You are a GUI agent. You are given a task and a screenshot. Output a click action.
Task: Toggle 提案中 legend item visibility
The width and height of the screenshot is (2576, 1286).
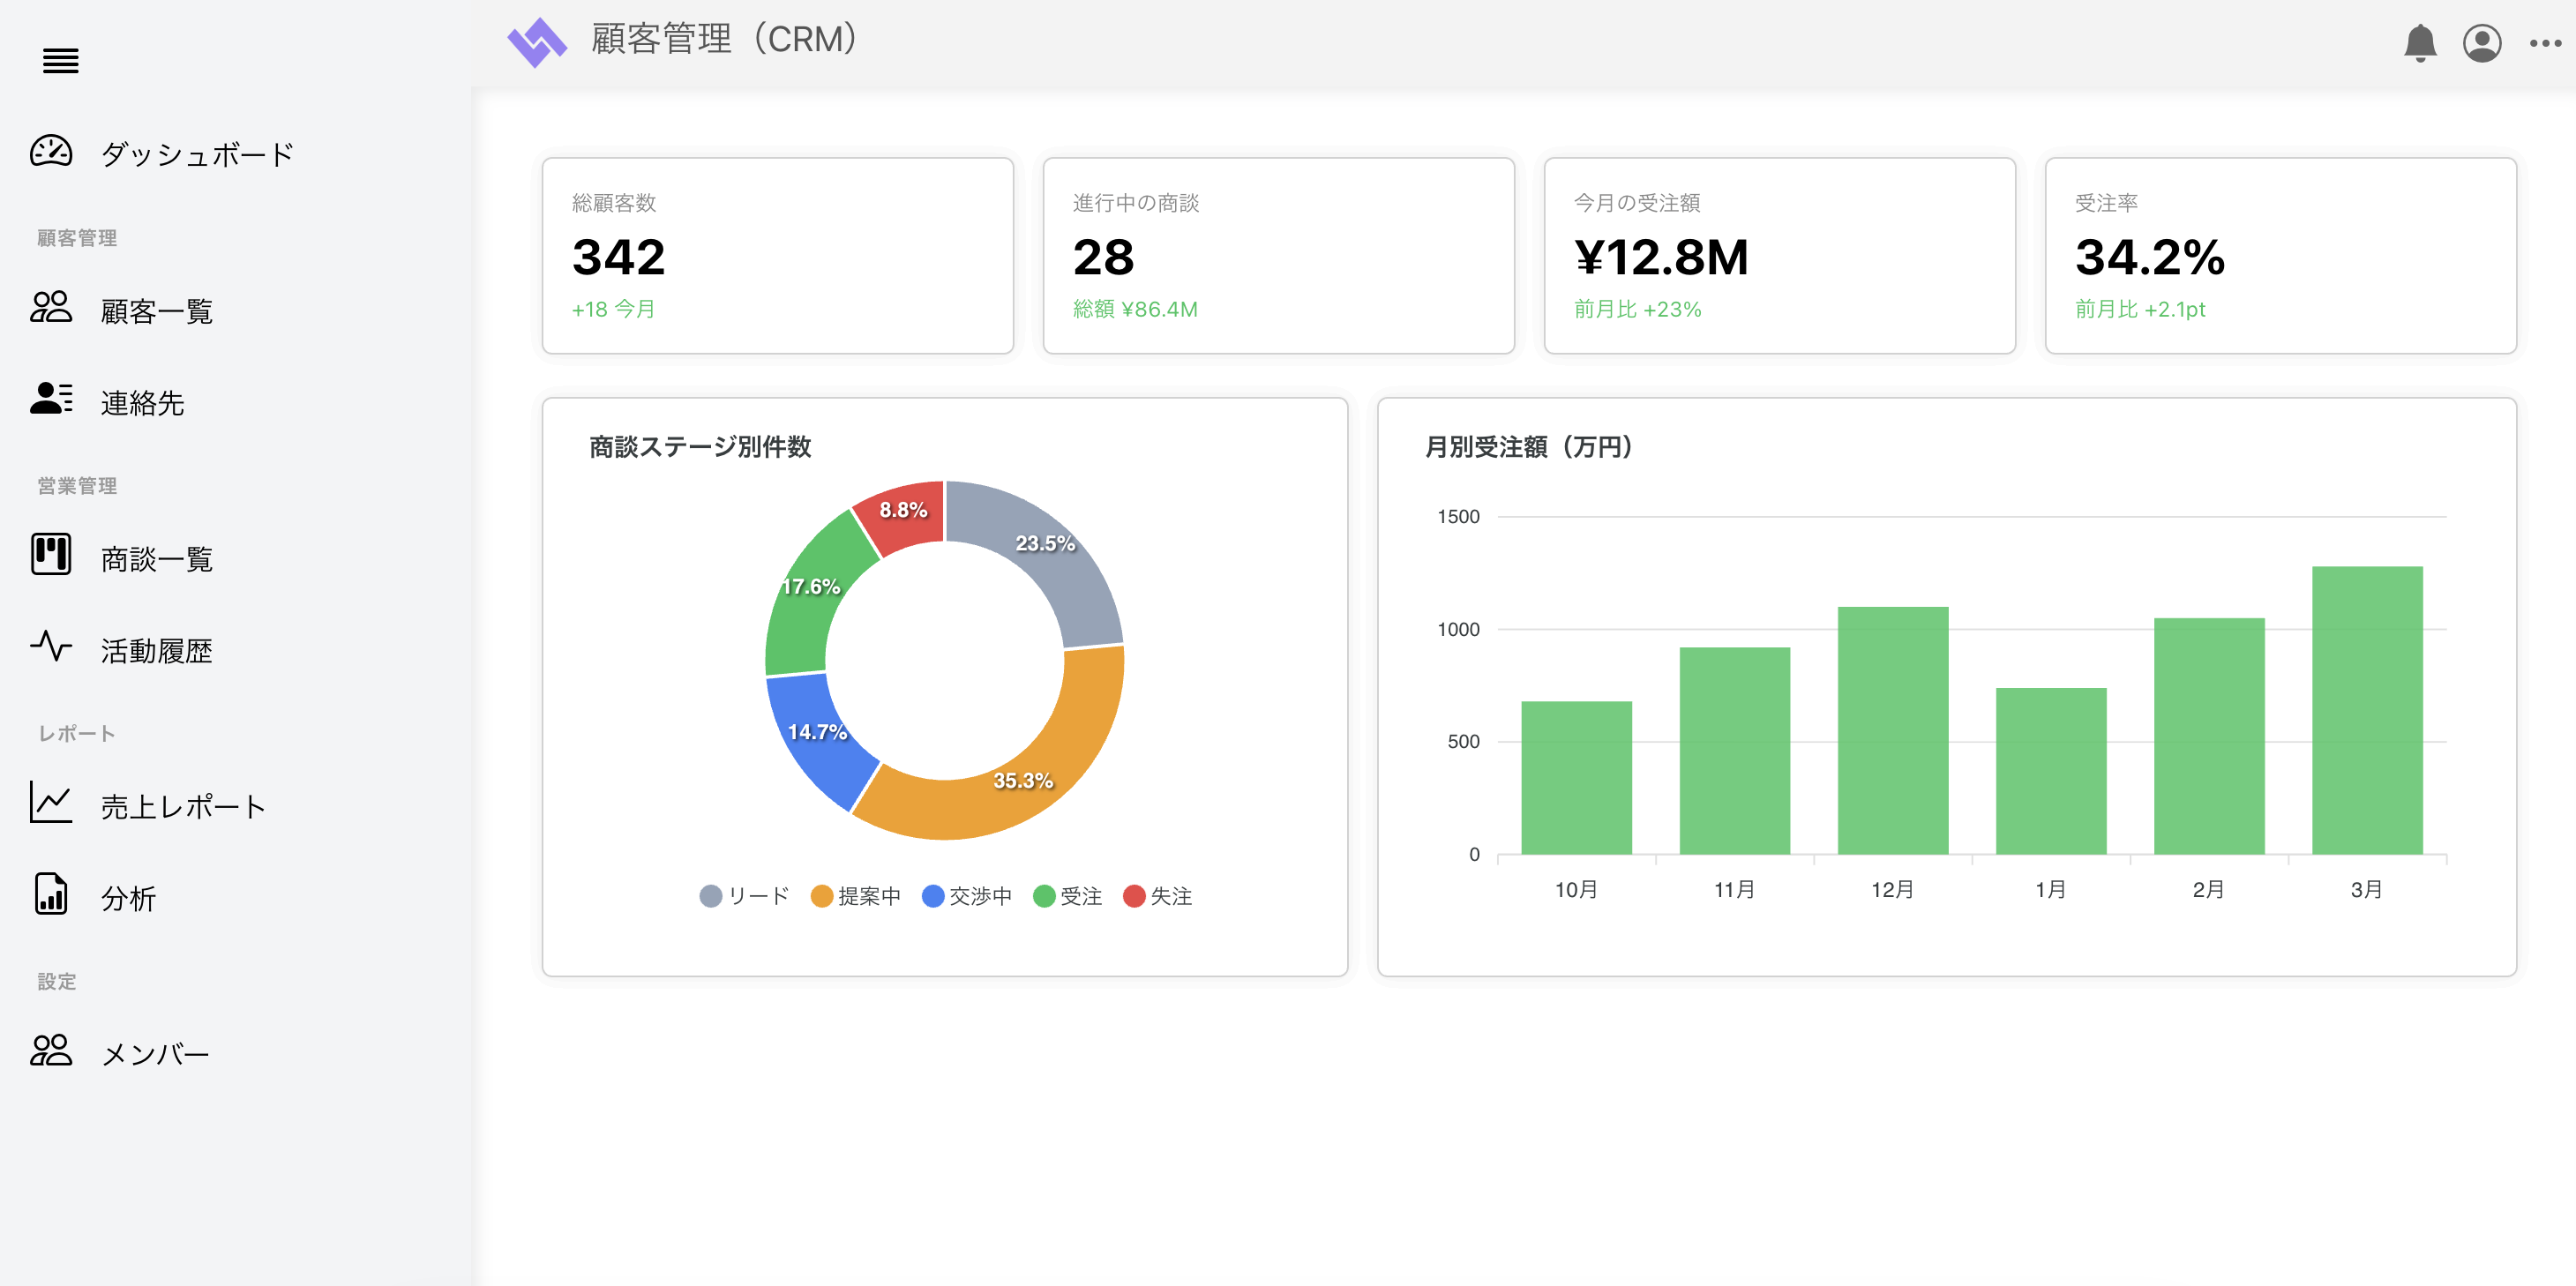[x=856, y=896]
